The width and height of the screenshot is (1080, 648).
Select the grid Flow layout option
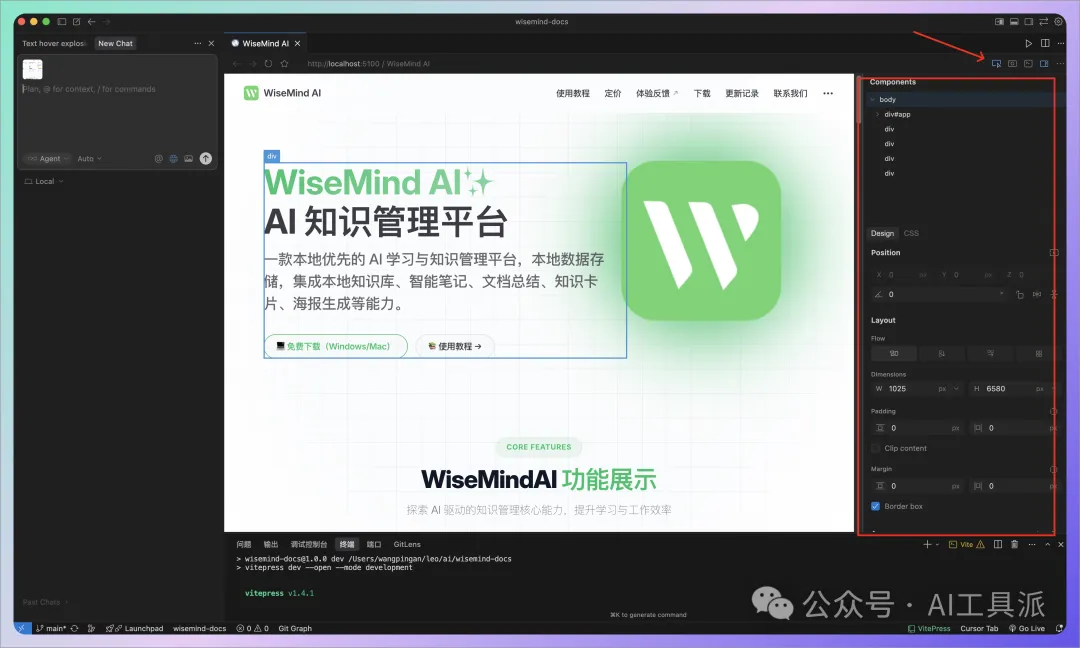click(1039, 353)
